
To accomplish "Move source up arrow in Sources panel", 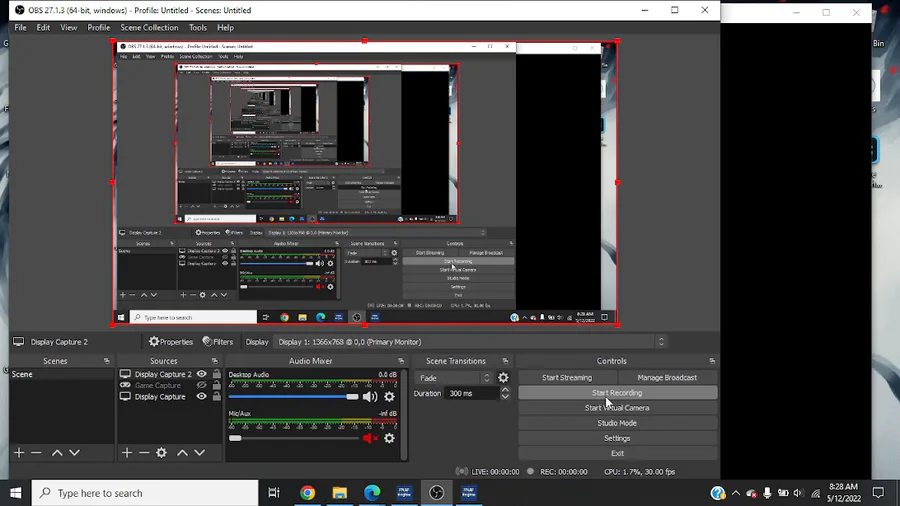I will pos(182,453).
